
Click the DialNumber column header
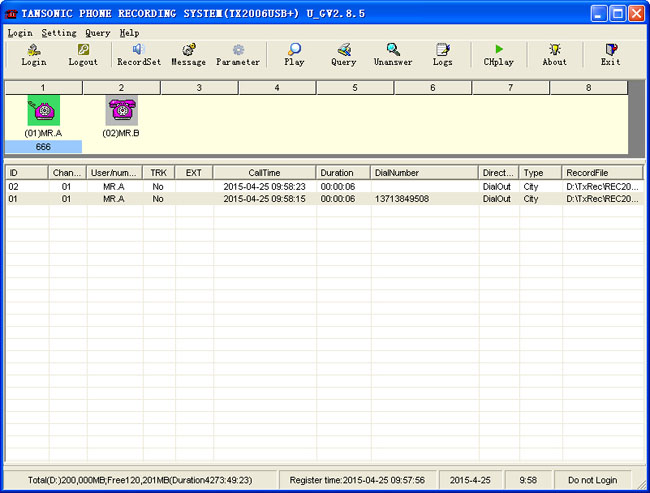tap(424, 173)
